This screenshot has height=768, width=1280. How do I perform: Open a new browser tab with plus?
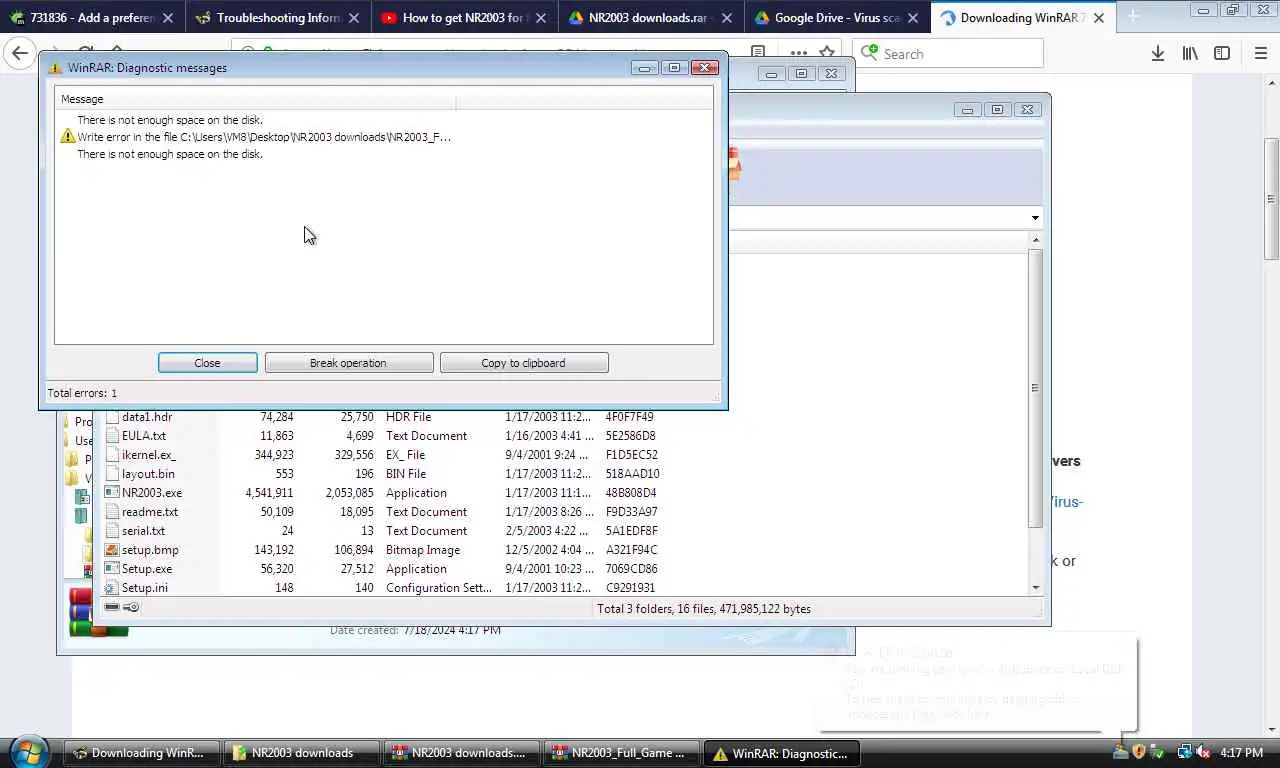tap(1133, 17)
